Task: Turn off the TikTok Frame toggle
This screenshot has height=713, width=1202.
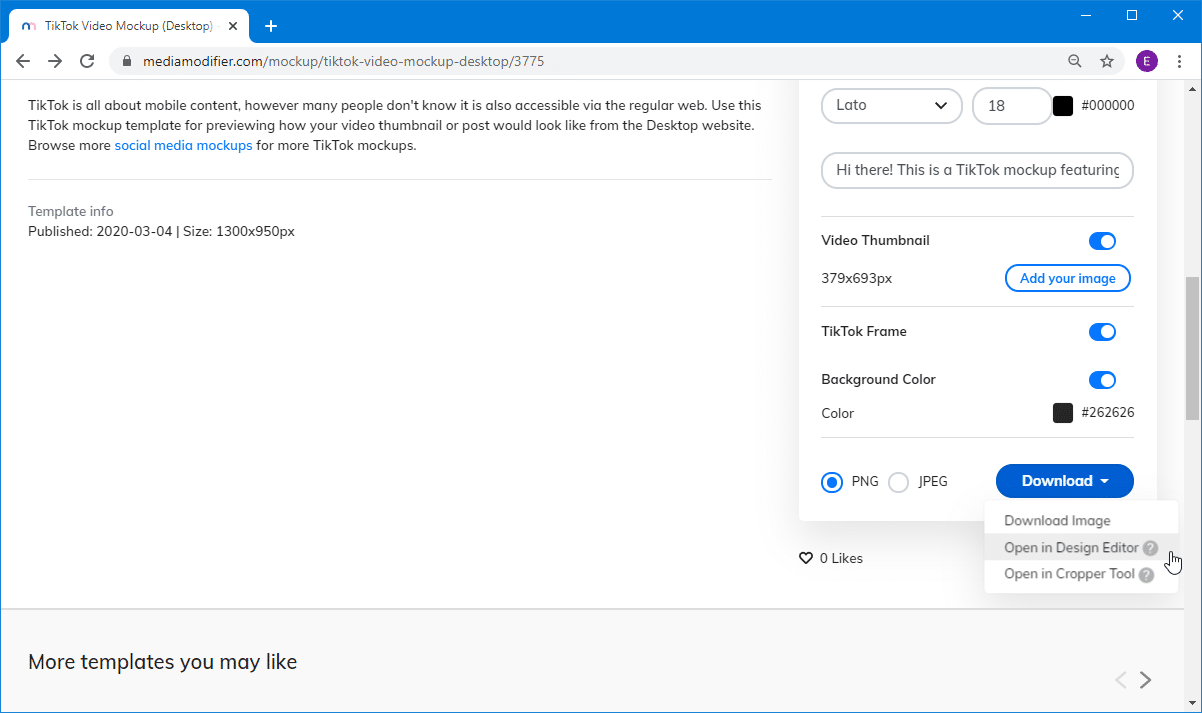Action: coord(1102,332)
